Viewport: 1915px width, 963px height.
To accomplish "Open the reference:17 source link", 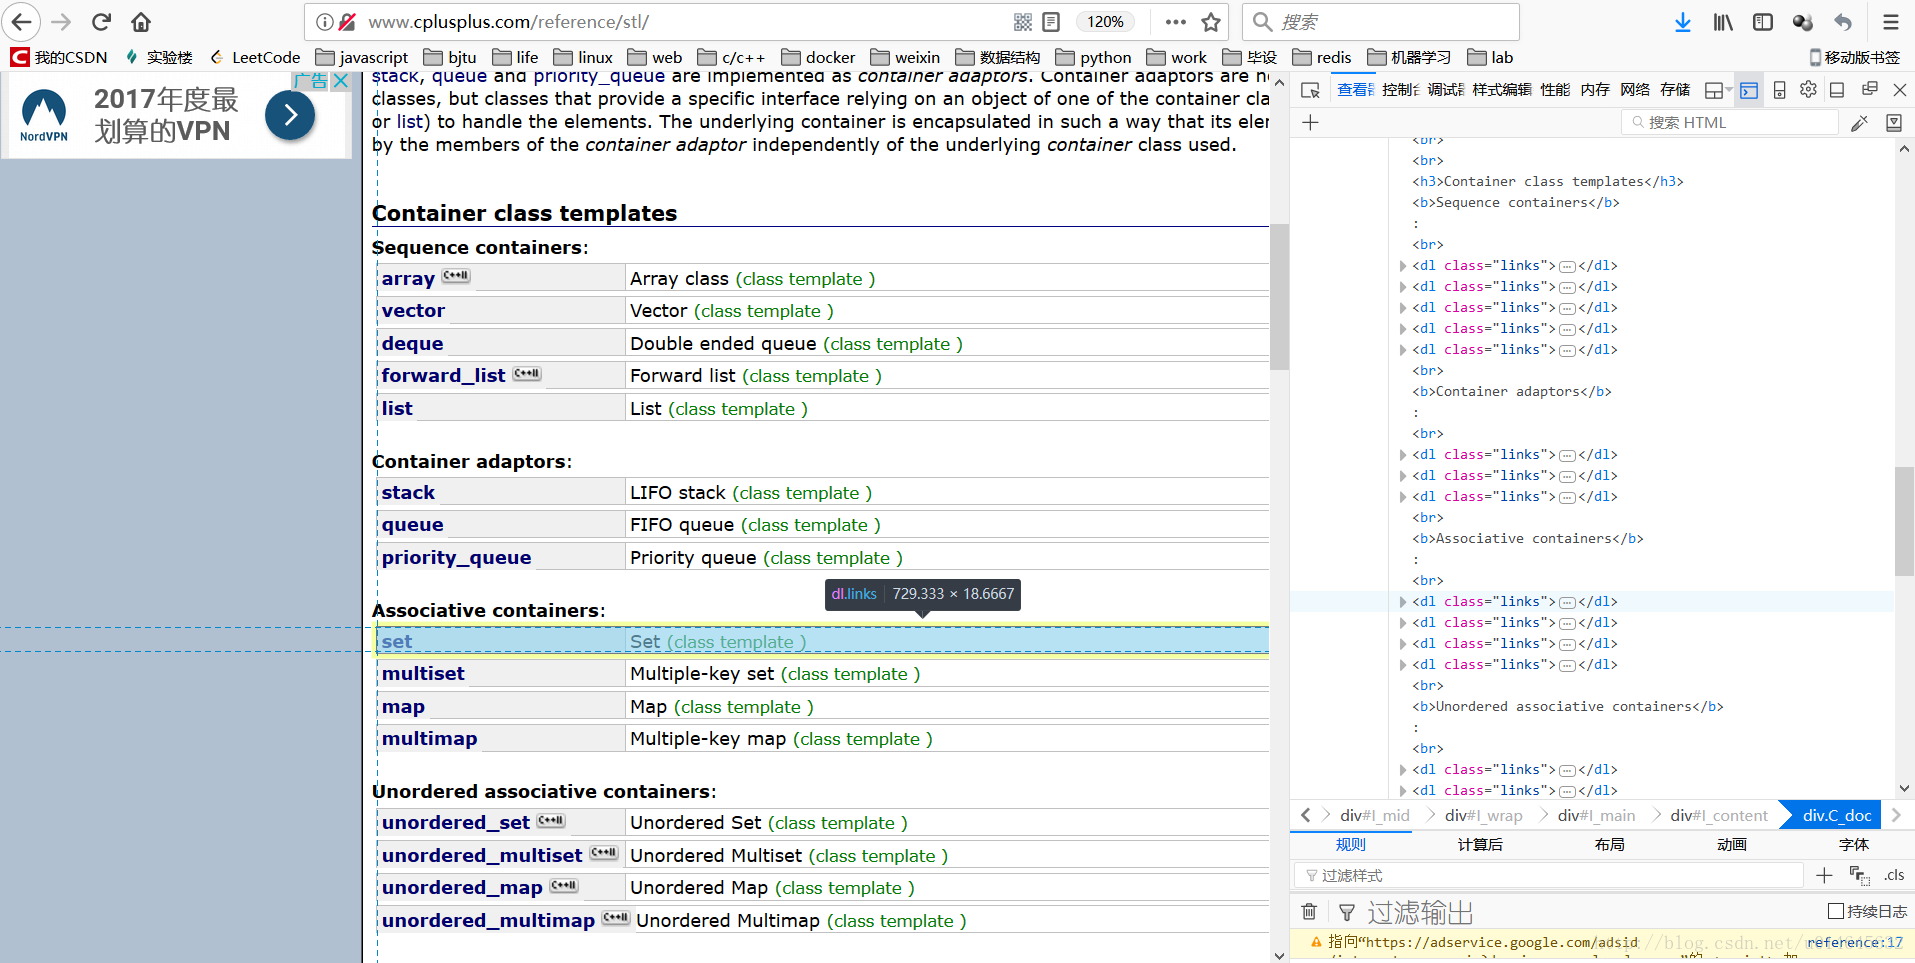I will [x=1854, y=942].
